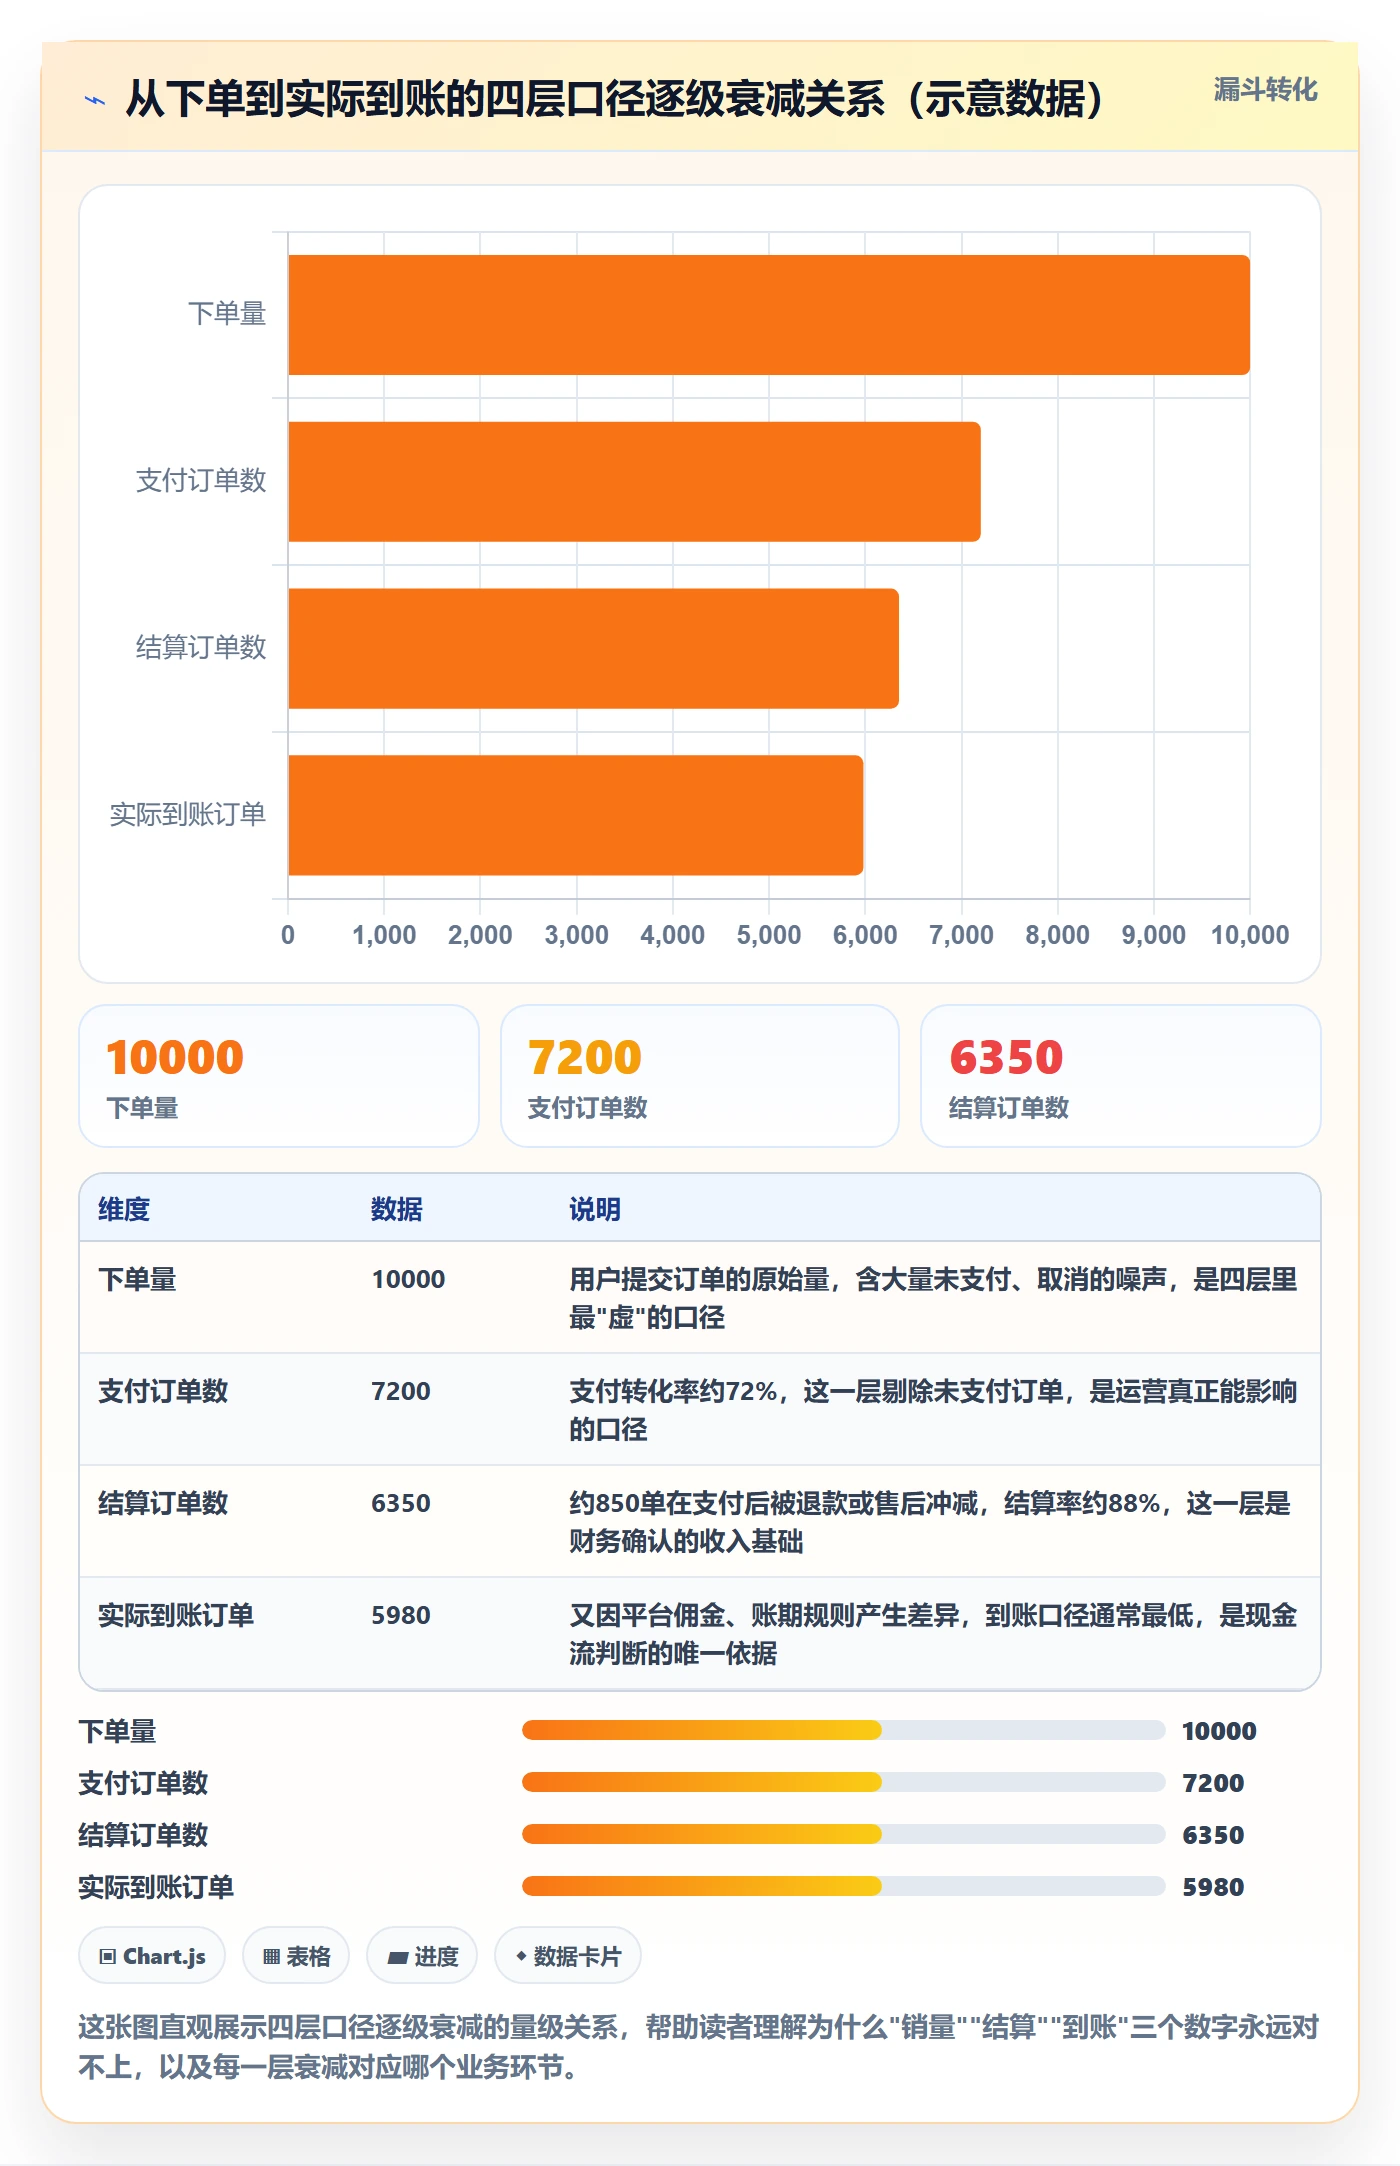
Task: Select the 表格 chip
Action: point(296,1955)
